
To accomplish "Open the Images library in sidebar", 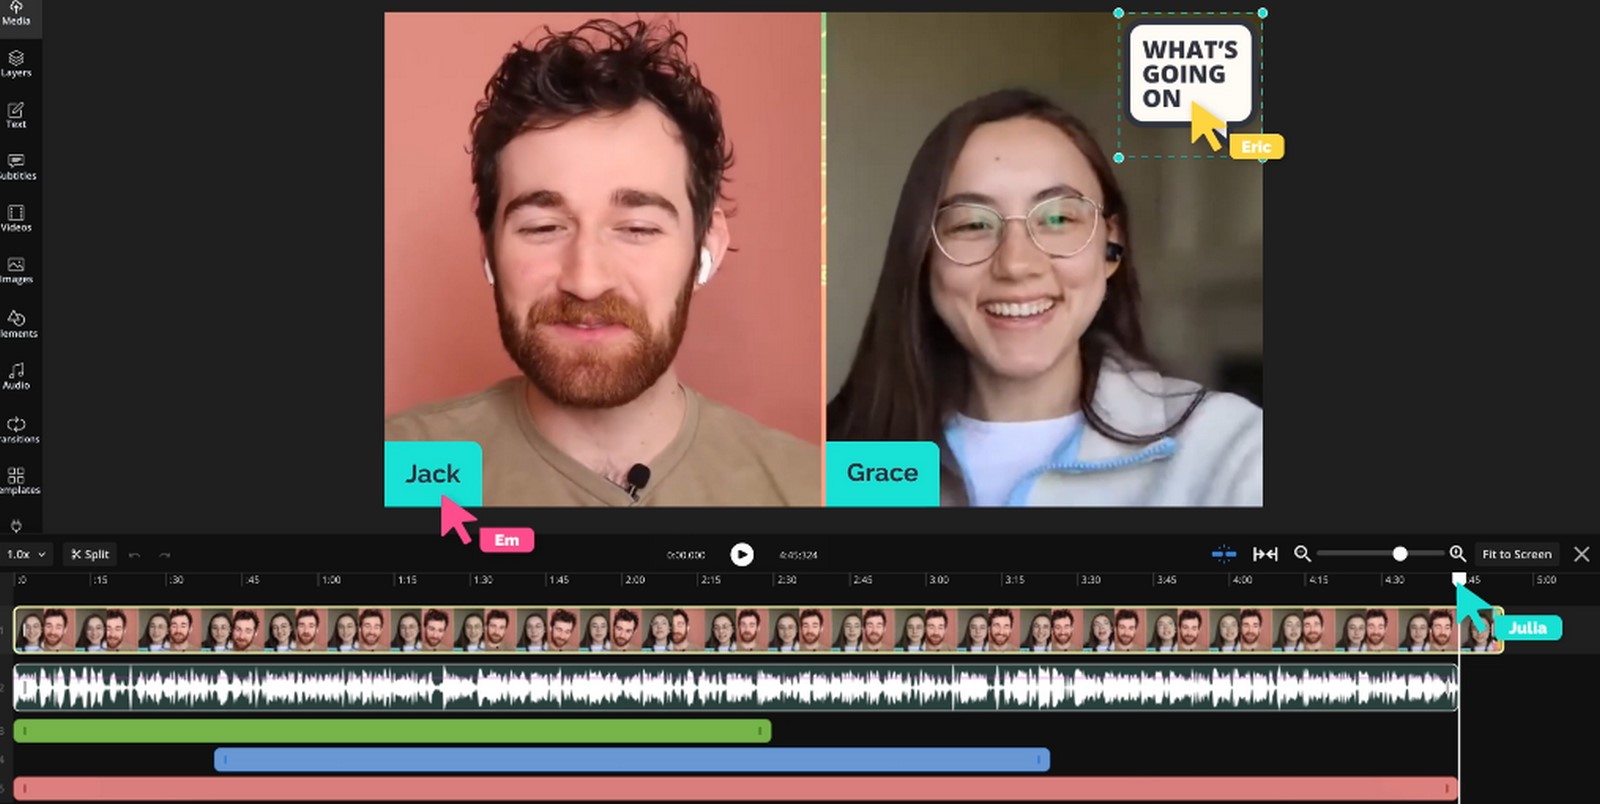I will tap(16, 271).
